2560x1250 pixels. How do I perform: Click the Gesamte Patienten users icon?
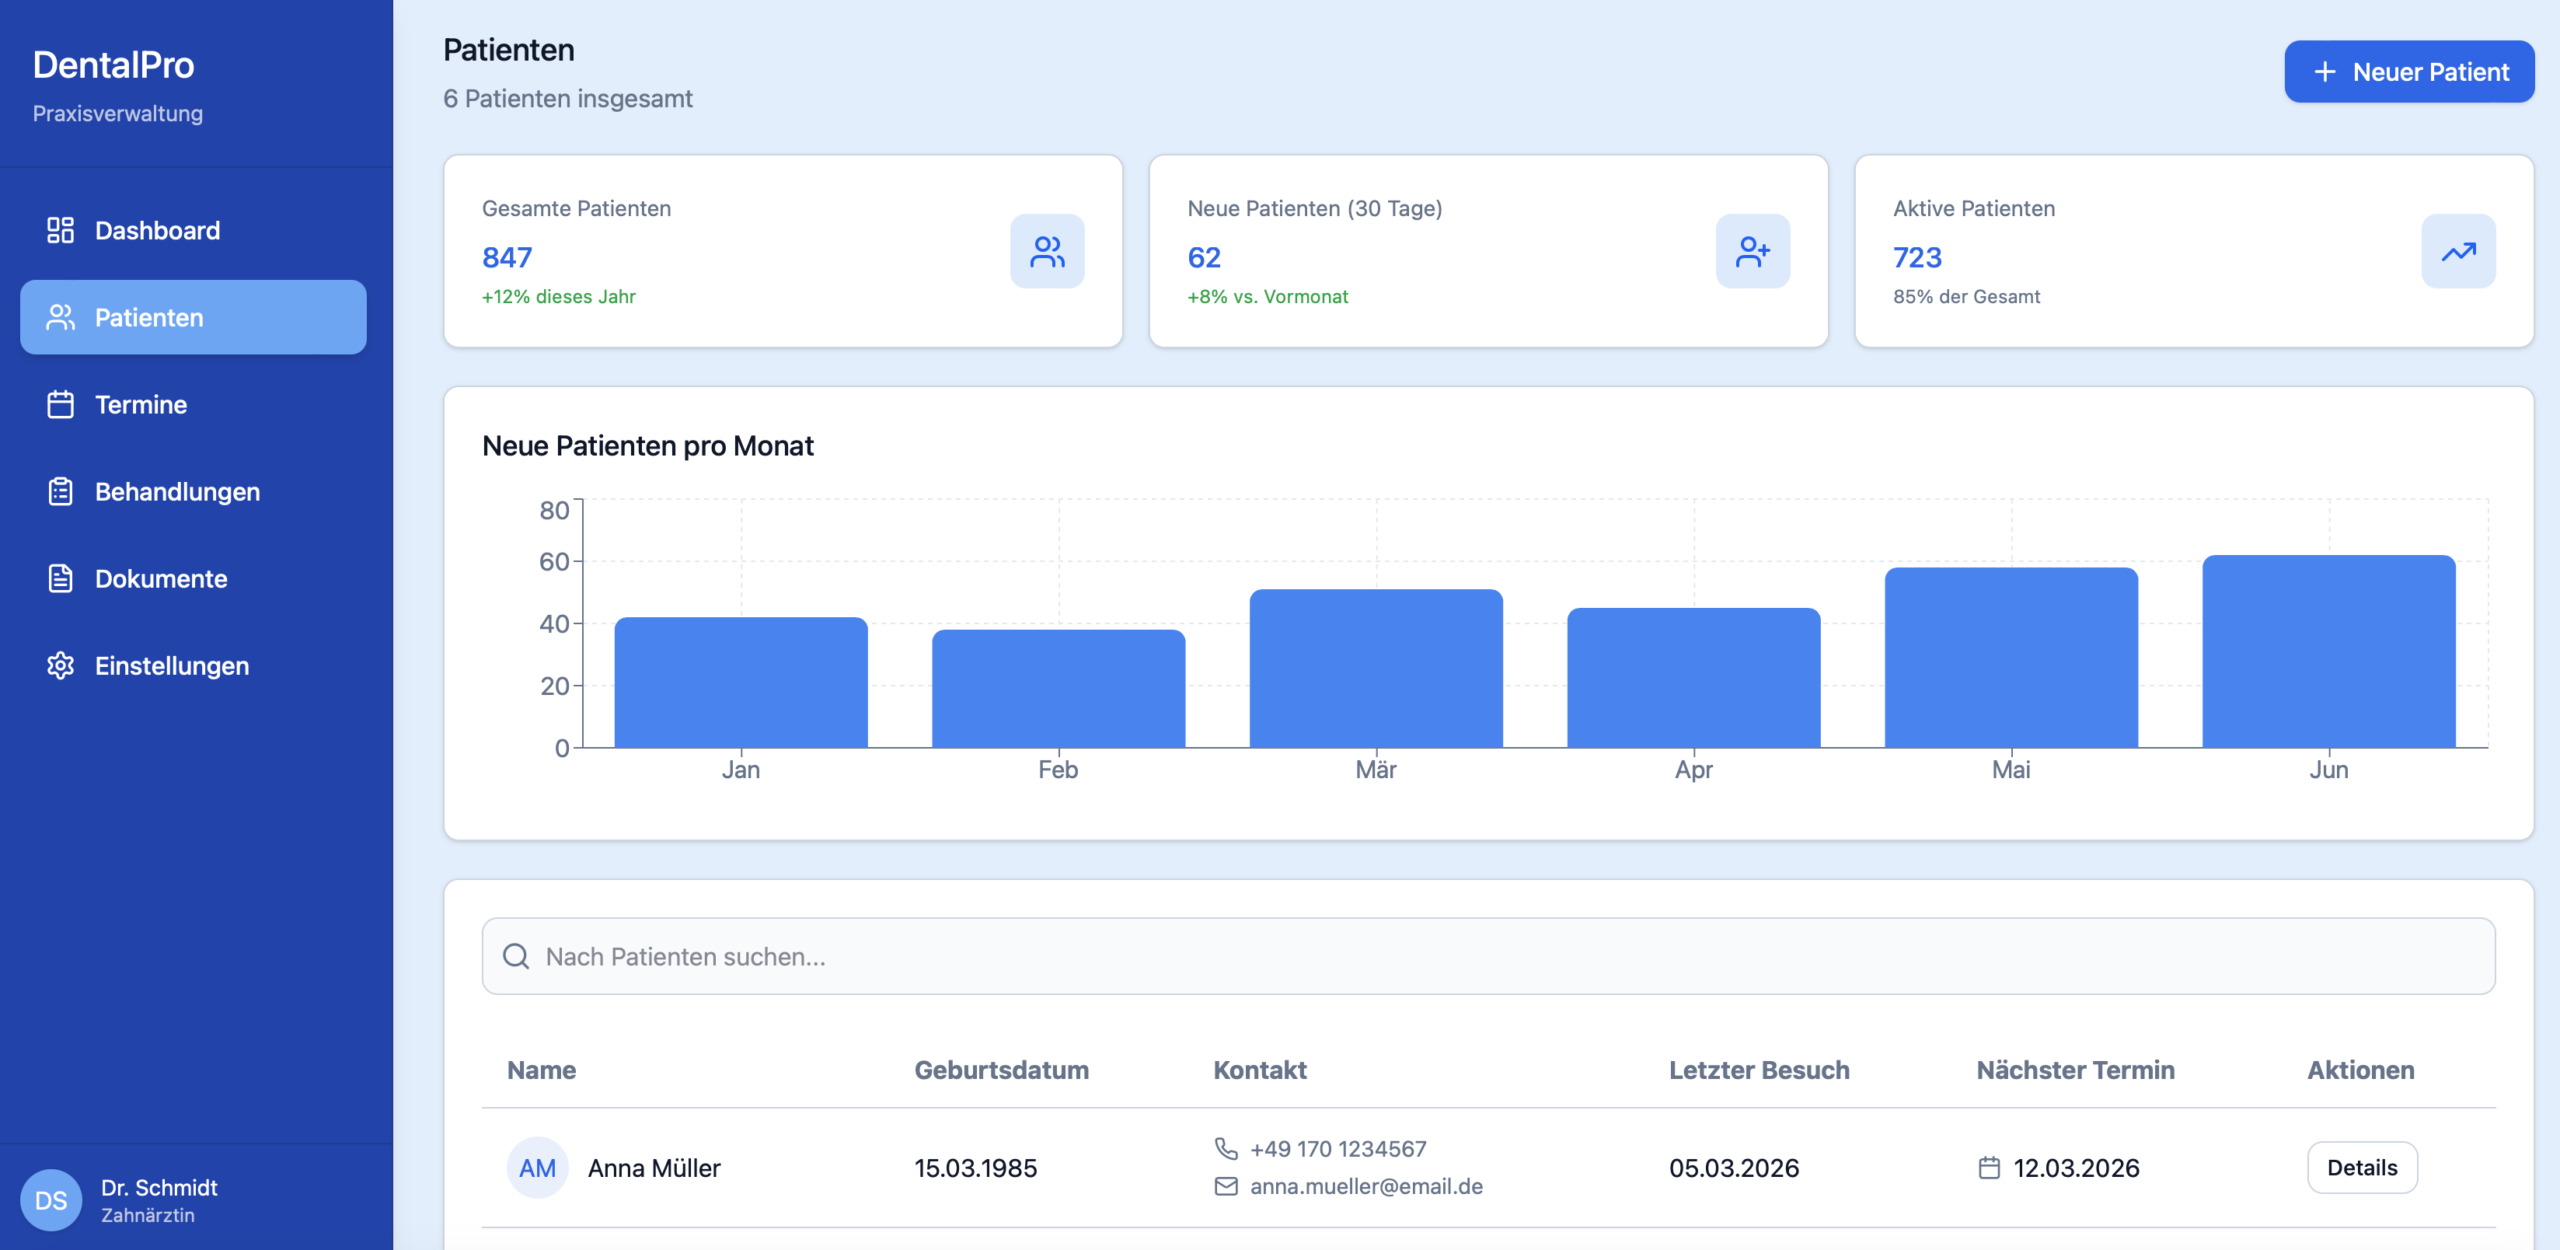click(1047, 252)
